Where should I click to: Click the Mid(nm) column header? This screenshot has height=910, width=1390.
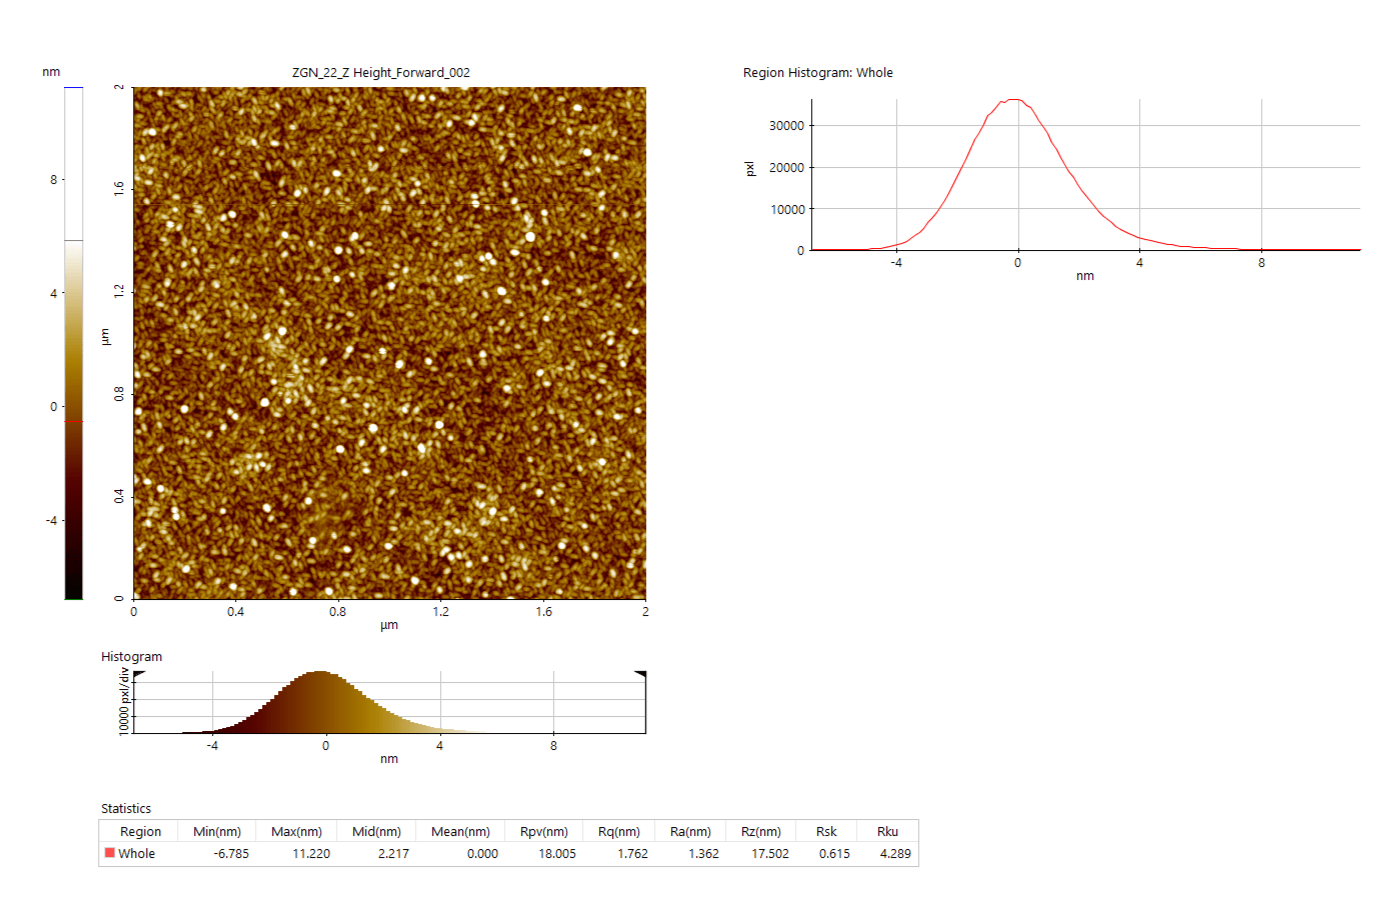[376, 831]
